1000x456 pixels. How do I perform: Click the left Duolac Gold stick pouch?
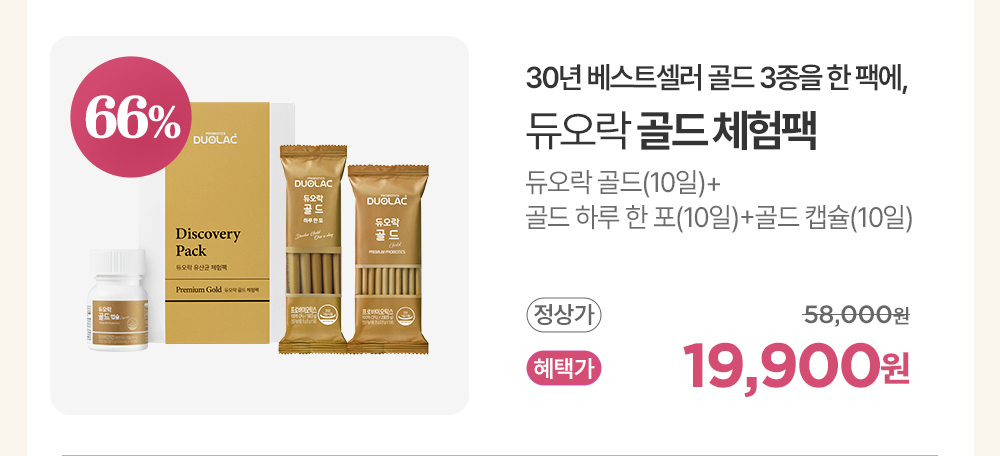(x=313, y=249)
